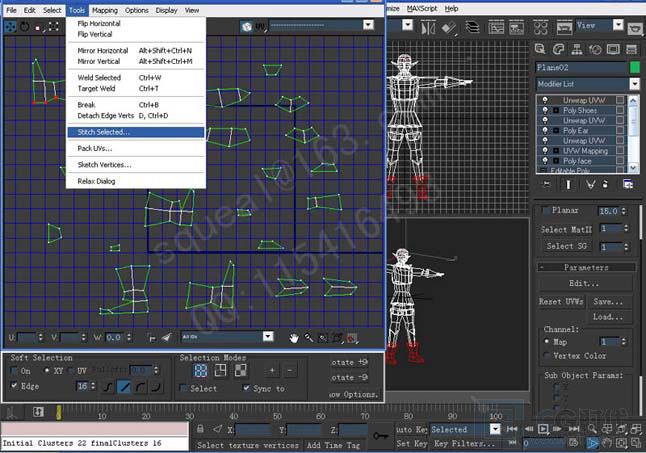646x453 pixels.
Task: Click Configure Modifier Sets icon
Action: [628, 184]
